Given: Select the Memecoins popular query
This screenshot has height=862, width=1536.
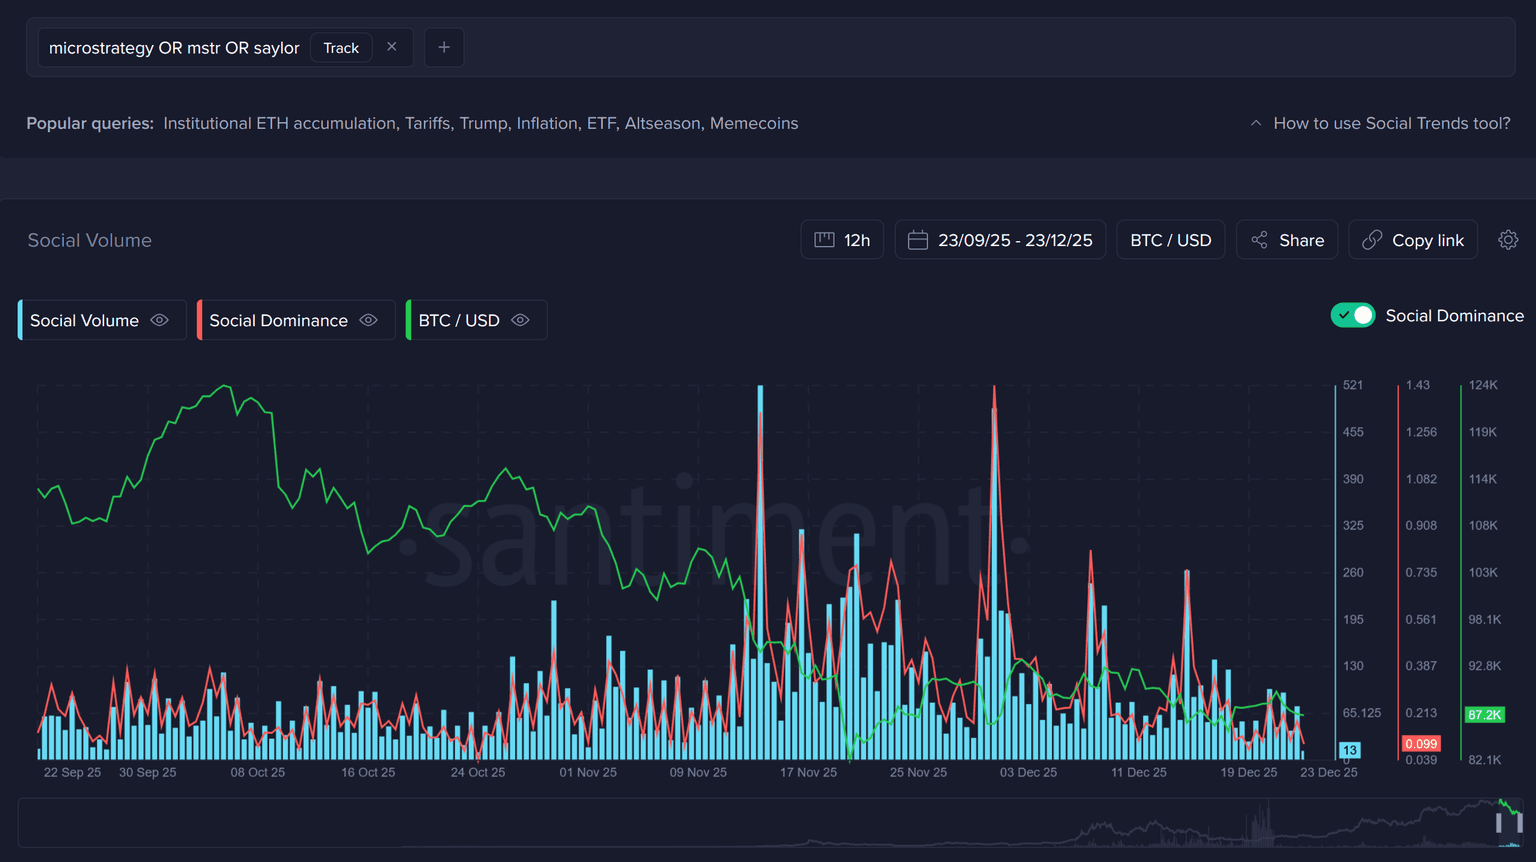Looking at the screenshot, I should pyautogui.click(x=754, y=123).
